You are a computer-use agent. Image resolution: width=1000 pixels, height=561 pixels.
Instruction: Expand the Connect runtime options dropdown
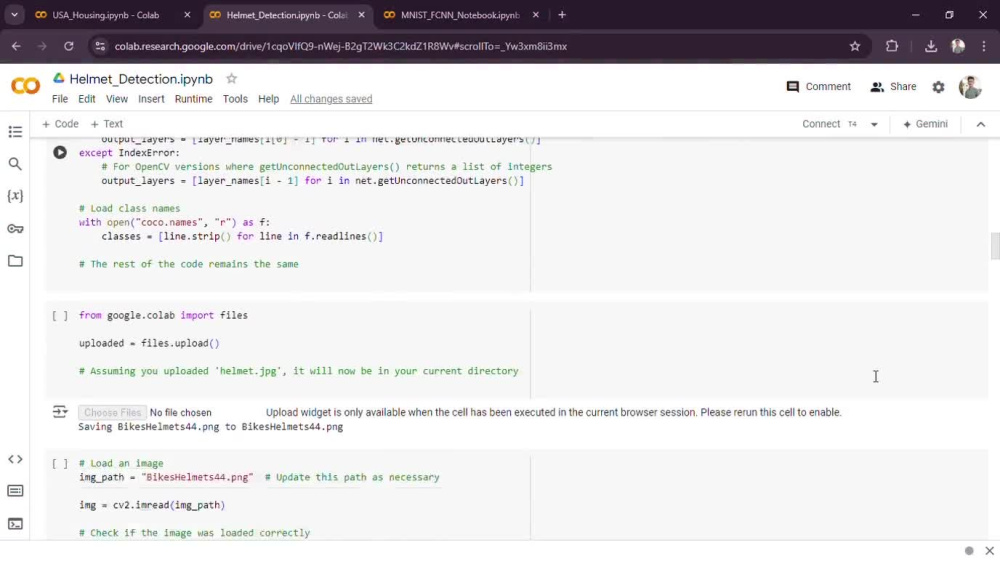click(874, 124)
